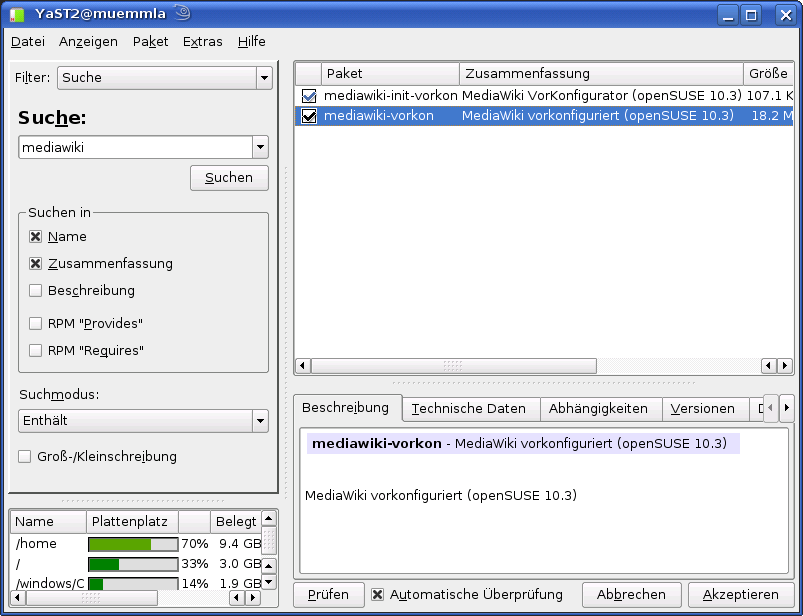
Task: Sort by the Zusammenfassung column header
Action: [601, 74]
